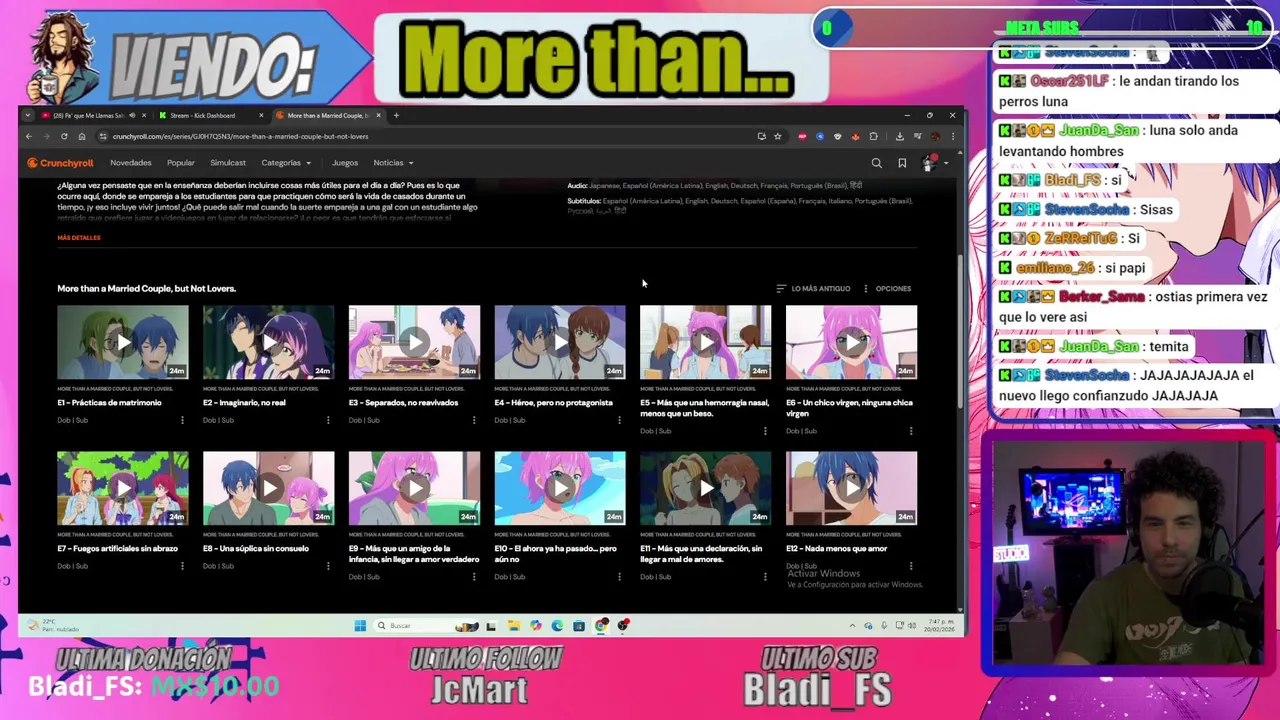1280x720 pixels.
Task: Play episode E11 thumbnail
Action: point(706,488)
